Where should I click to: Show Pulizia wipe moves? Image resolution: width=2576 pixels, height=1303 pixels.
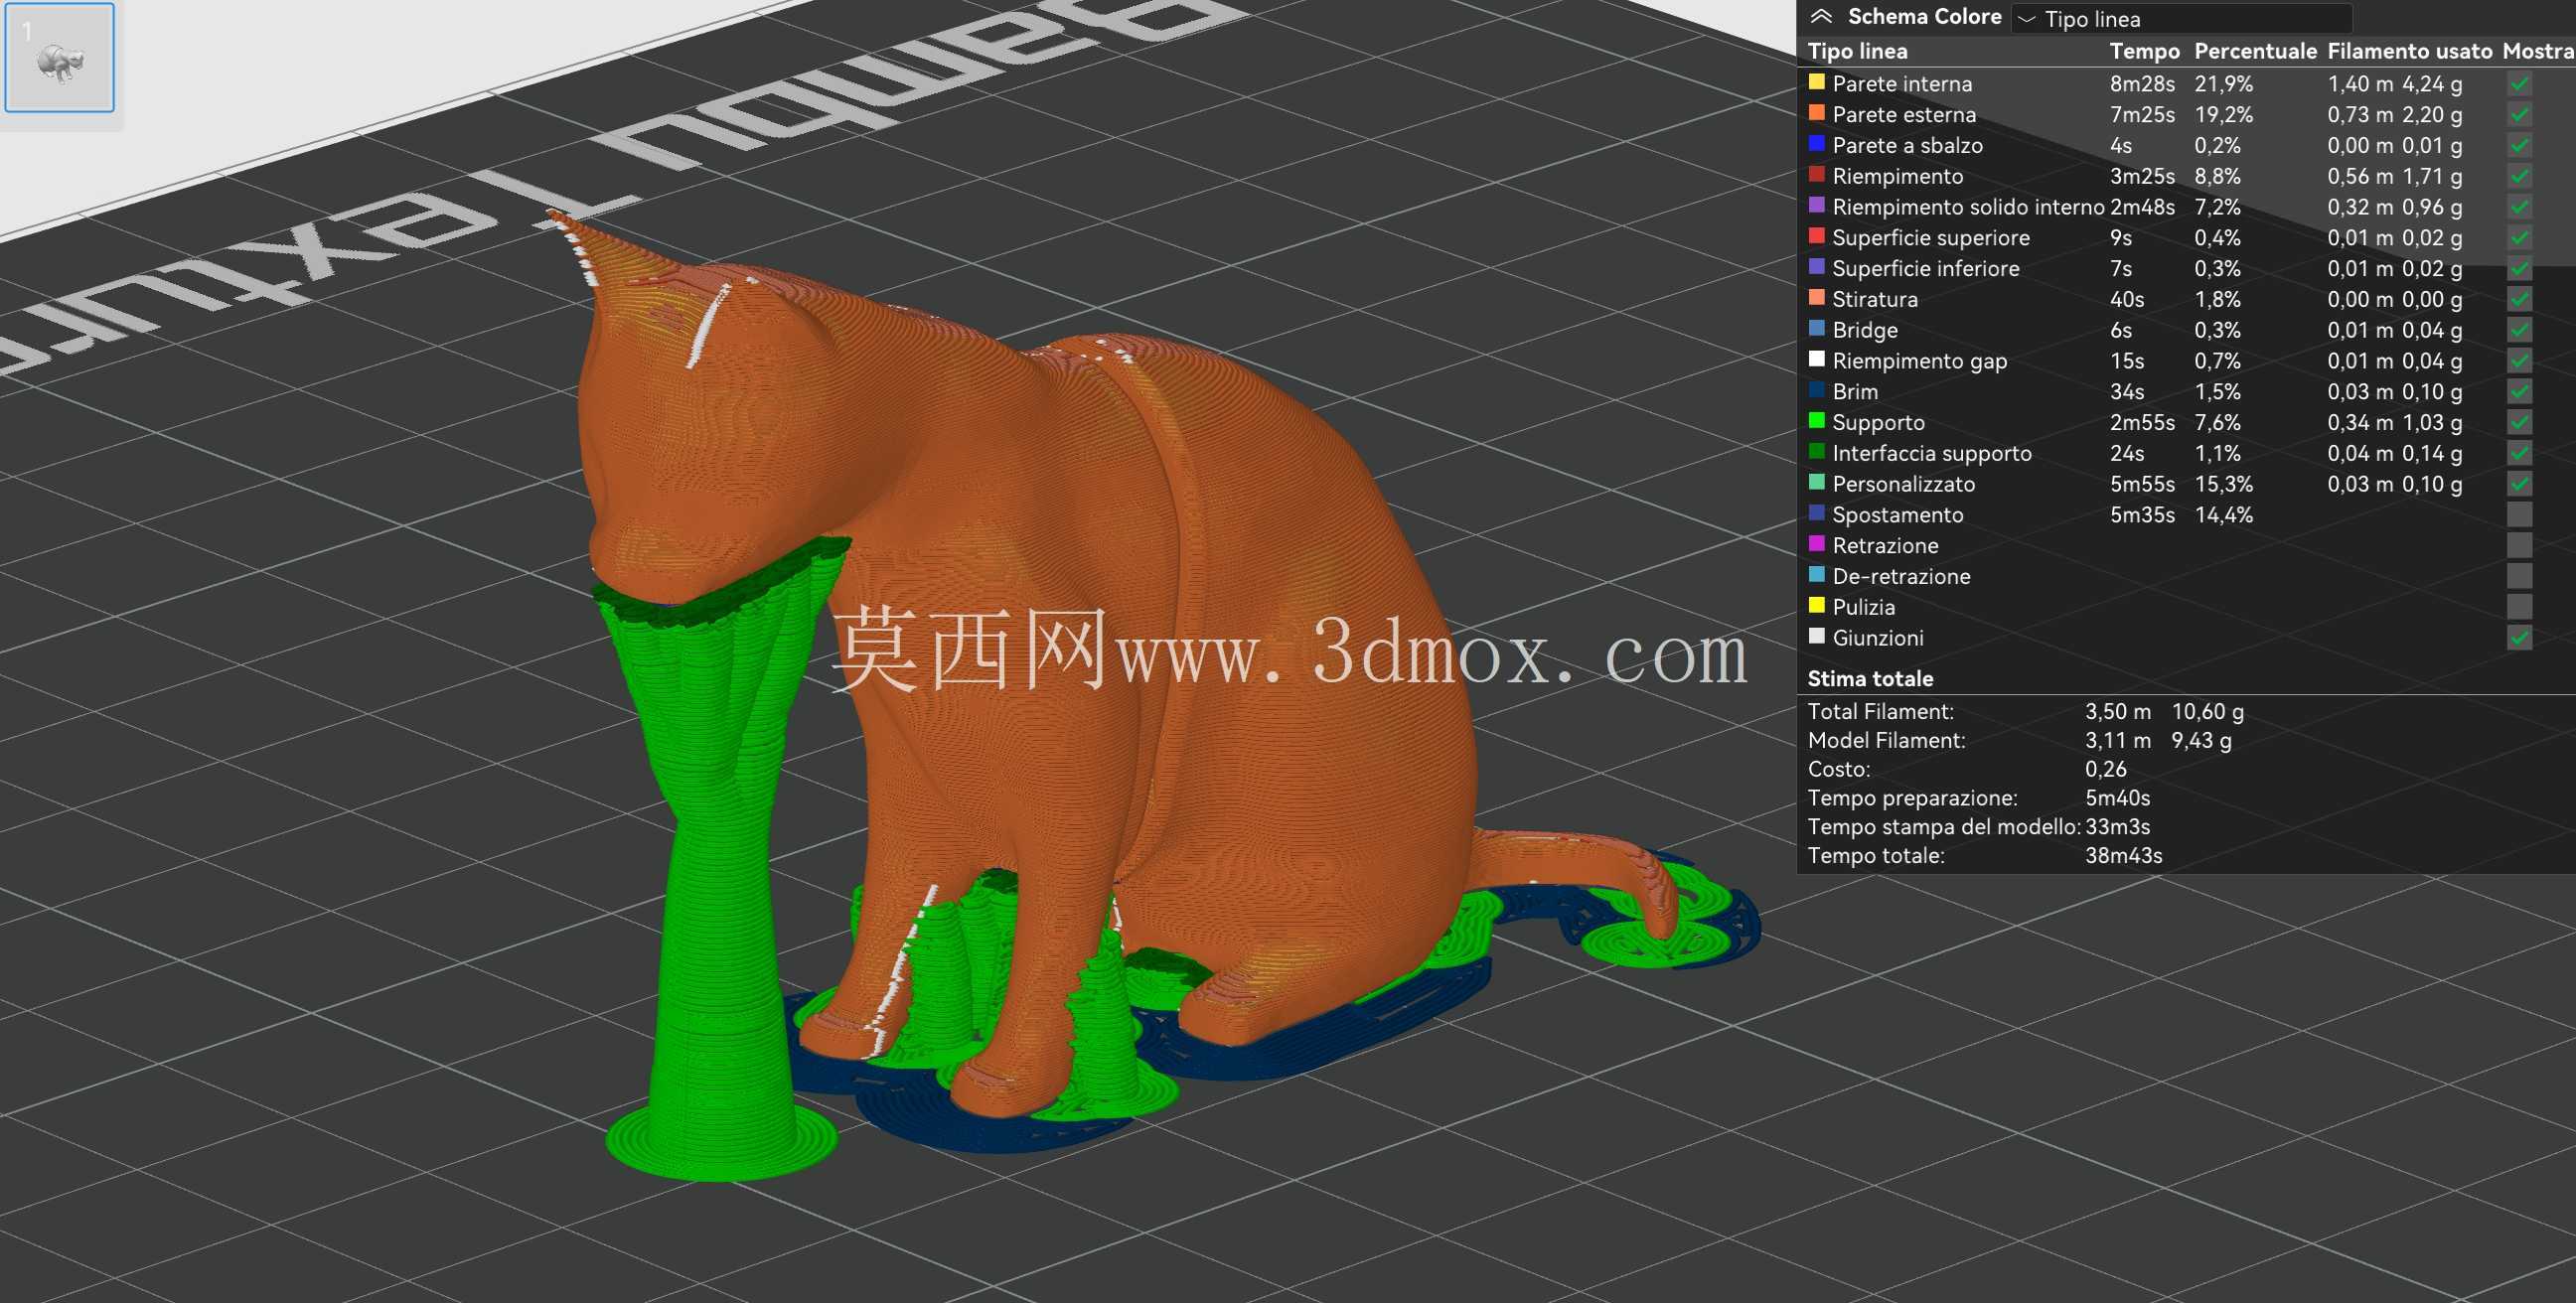click(2519, 607)
